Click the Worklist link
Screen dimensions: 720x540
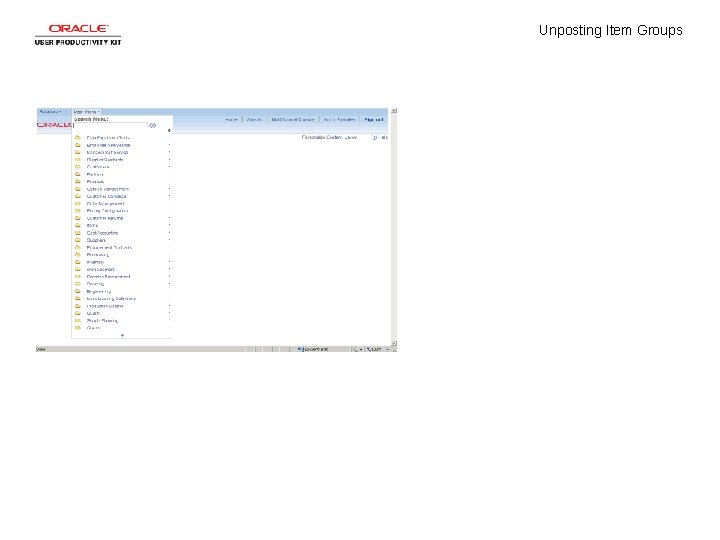[x=254, y=119]
